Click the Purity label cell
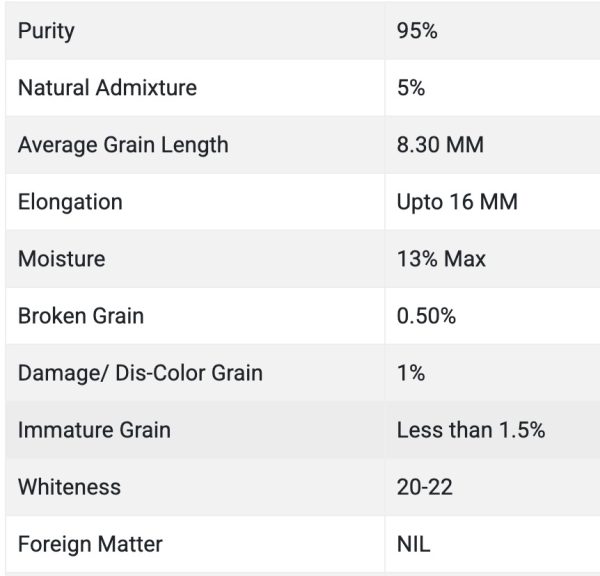 (46, 31)
